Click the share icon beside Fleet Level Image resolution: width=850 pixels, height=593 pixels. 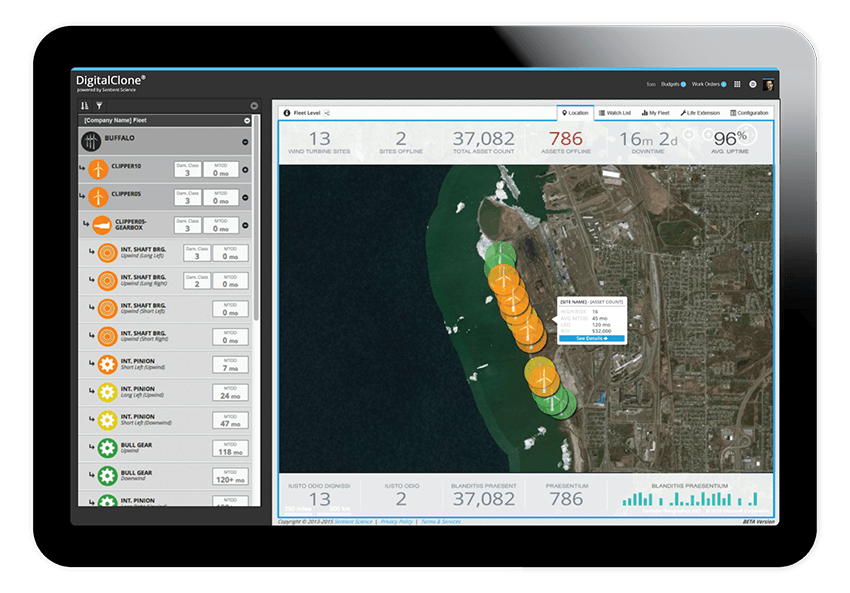click(327, 113)
